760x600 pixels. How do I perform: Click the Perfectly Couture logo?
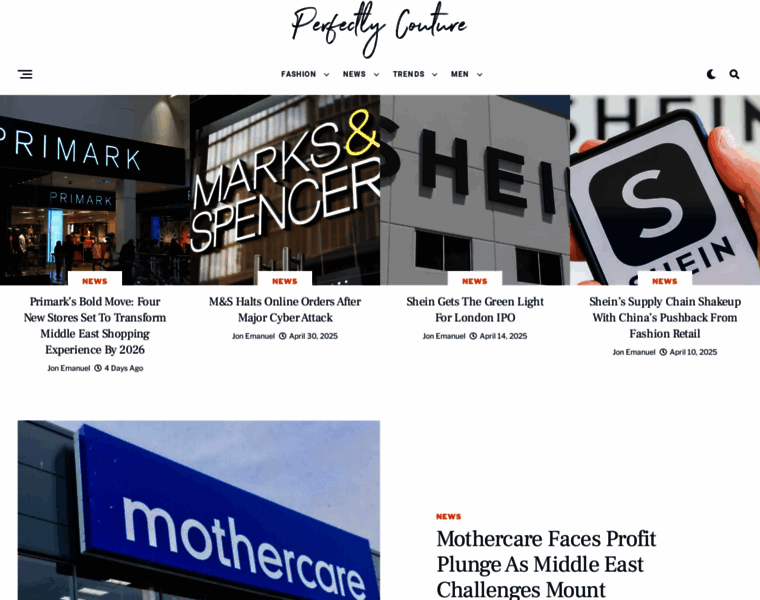pyautogui.click(x=380, y=29)
